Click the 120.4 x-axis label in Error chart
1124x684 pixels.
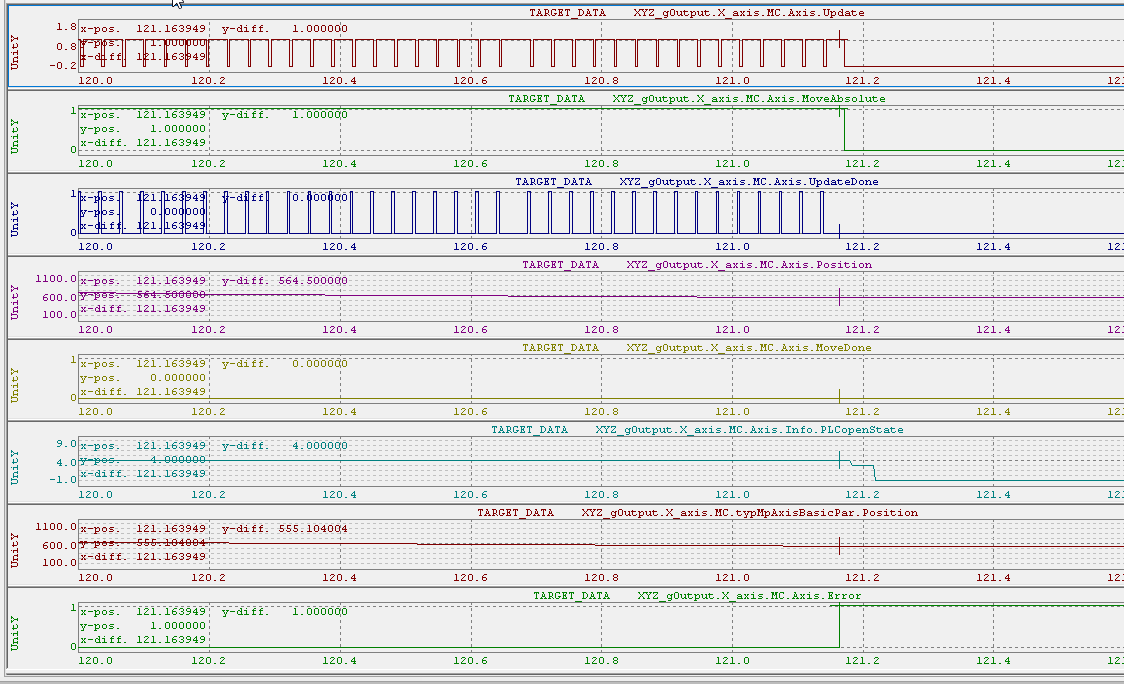(339, 661)
